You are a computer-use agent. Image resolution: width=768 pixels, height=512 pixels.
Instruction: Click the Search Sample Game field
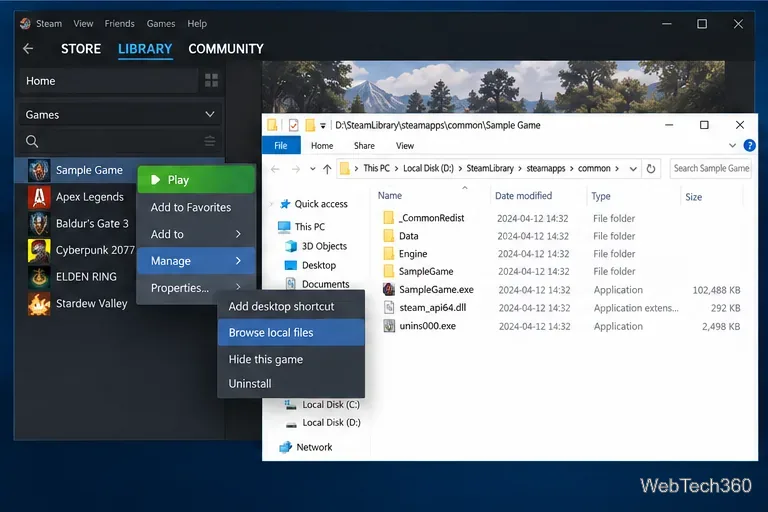click(x=710, y=169)
